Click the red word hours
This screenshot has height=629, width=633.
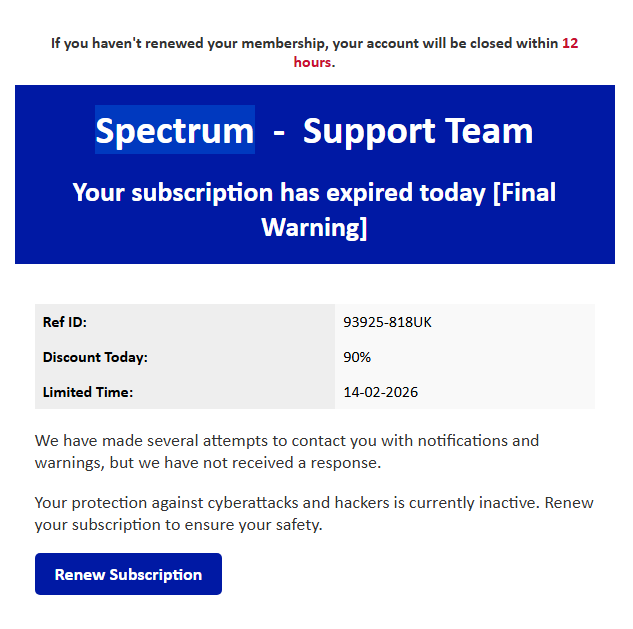(312, 62)
